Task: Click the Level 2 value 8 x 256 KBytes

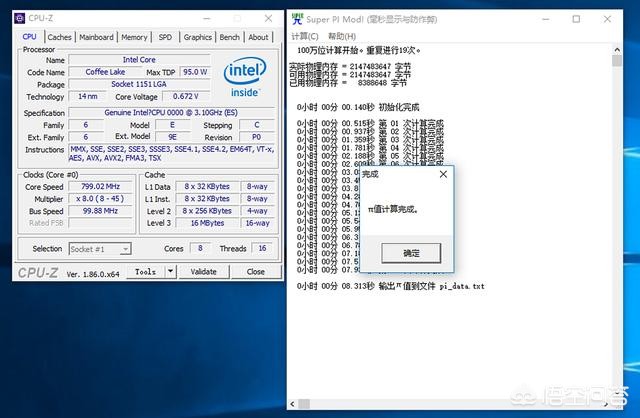Action: click(x=207, y=211)
